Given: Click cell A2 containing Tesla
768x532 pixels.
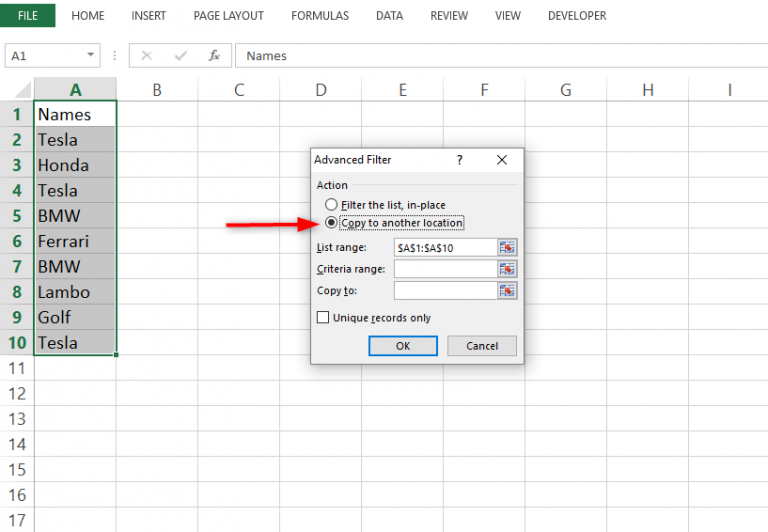Looking at the screenshot, I should coord(75,140).
